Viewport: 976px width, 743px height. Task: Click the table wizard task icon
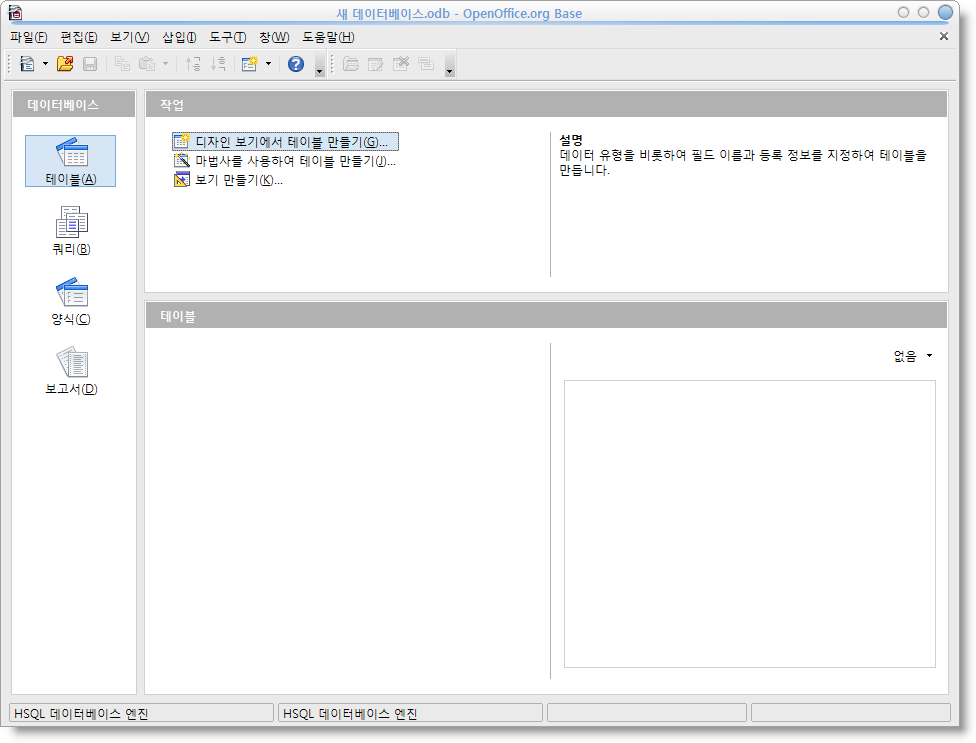coord(182,161)
